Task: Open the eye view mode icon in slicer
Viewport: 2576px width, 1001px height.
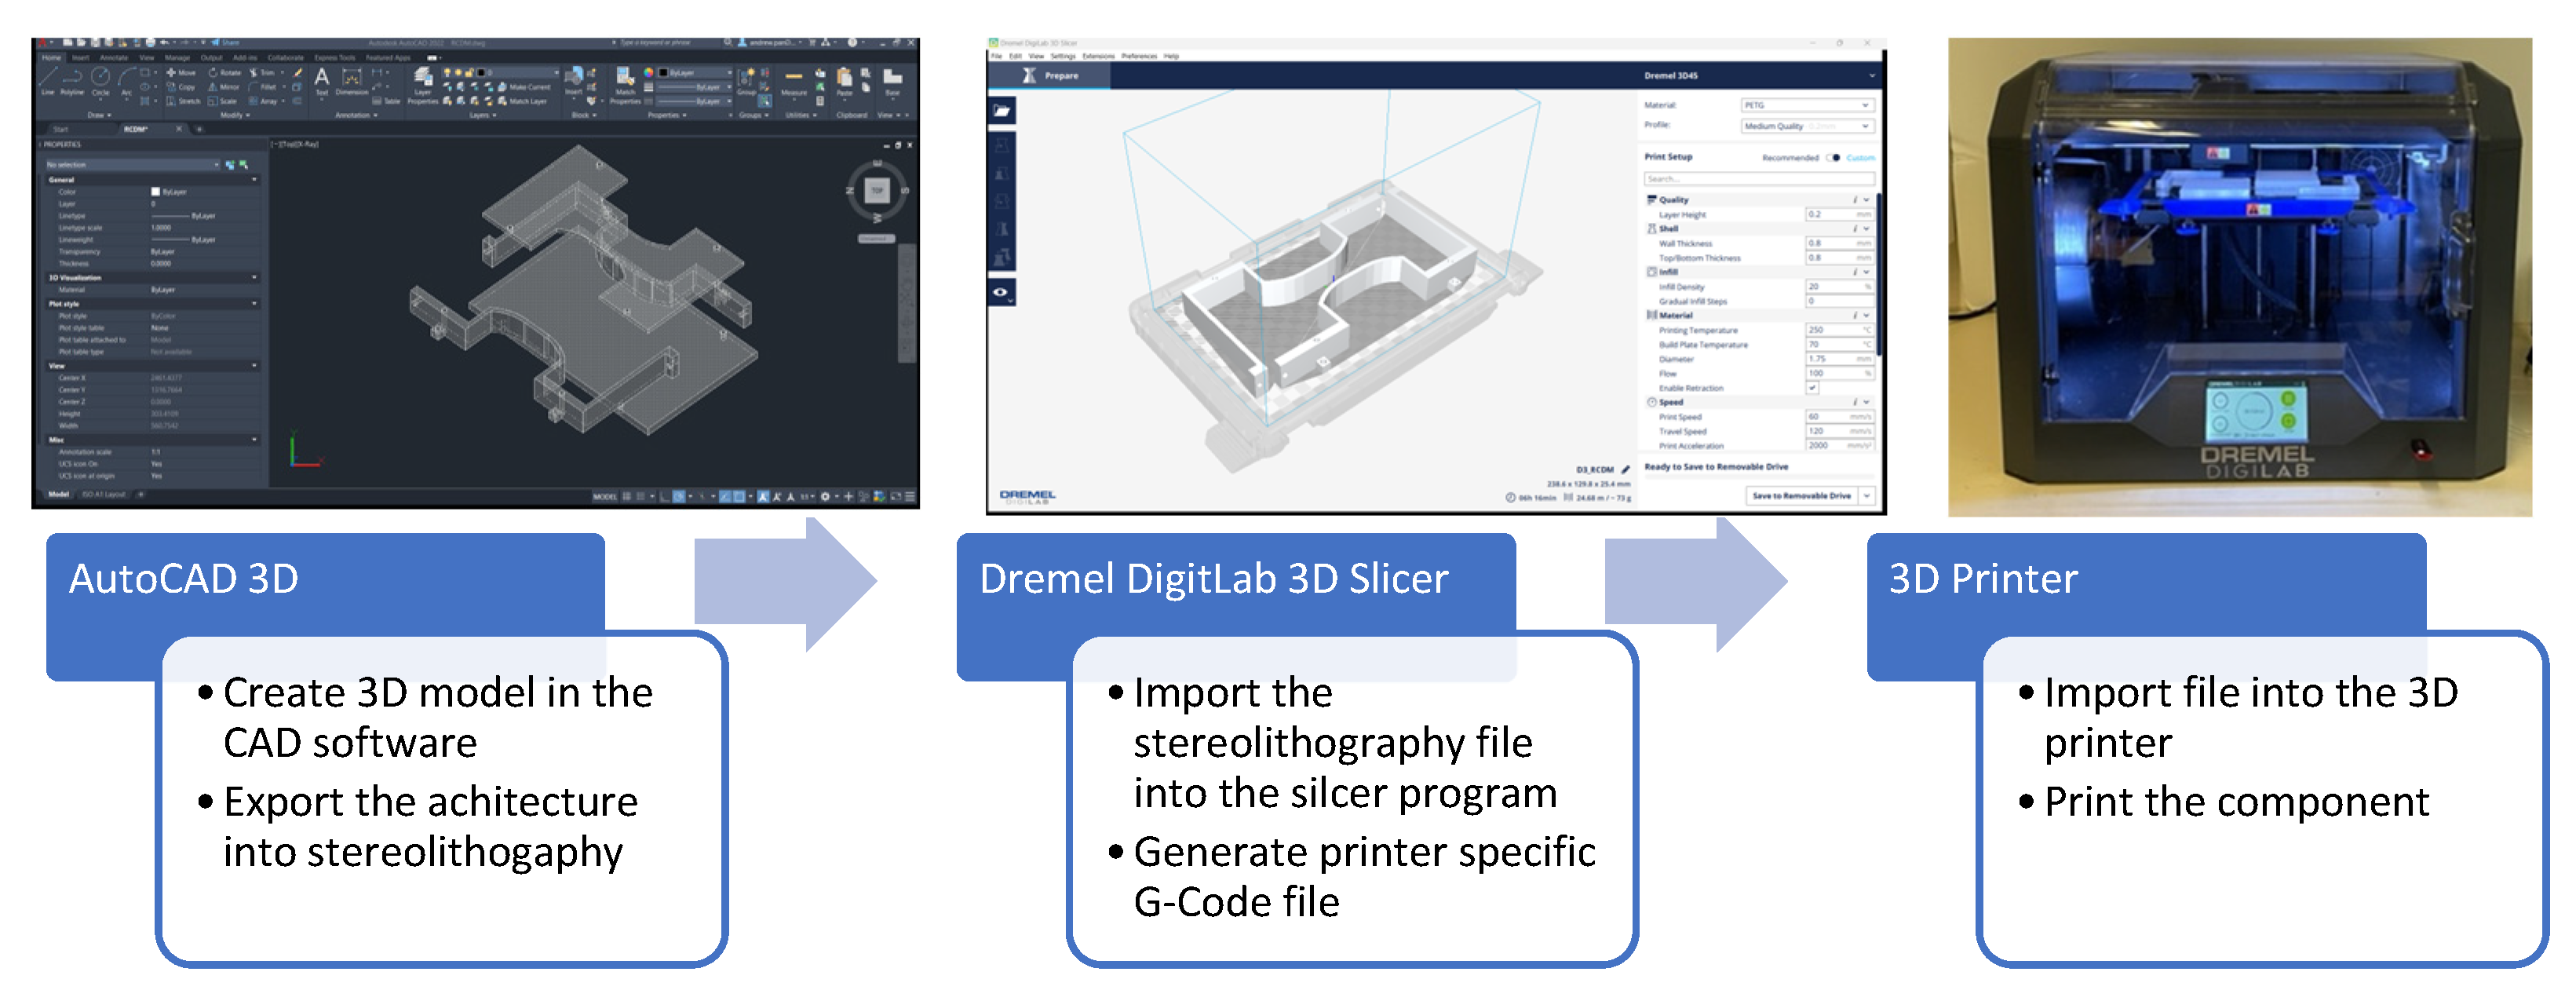Action: pyautogui.click(x=1000, y=292)
